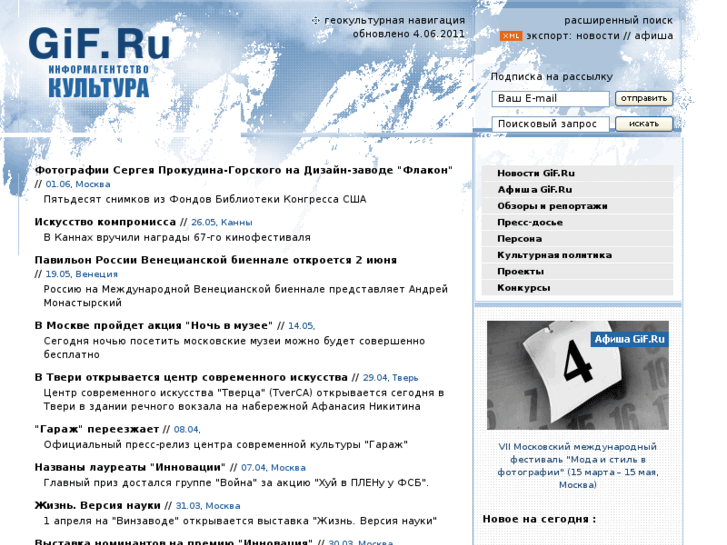Open the Жизнь. Версия науки headline
Viewport: 727px width, 545px height.
[97, 506]
